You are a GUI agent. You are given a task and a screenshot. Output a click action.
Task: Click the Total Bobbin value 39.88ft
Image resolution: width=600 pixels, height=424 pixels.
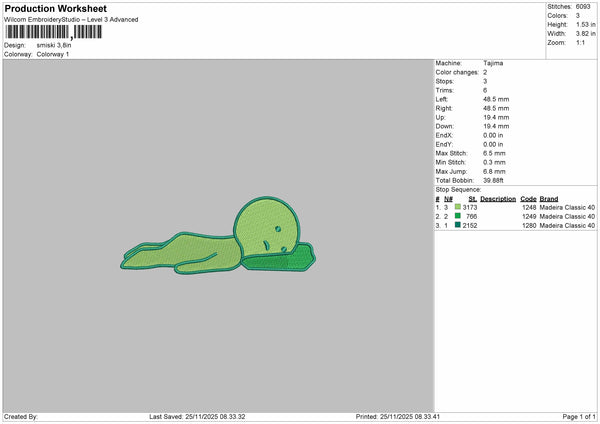pos(495,179)
